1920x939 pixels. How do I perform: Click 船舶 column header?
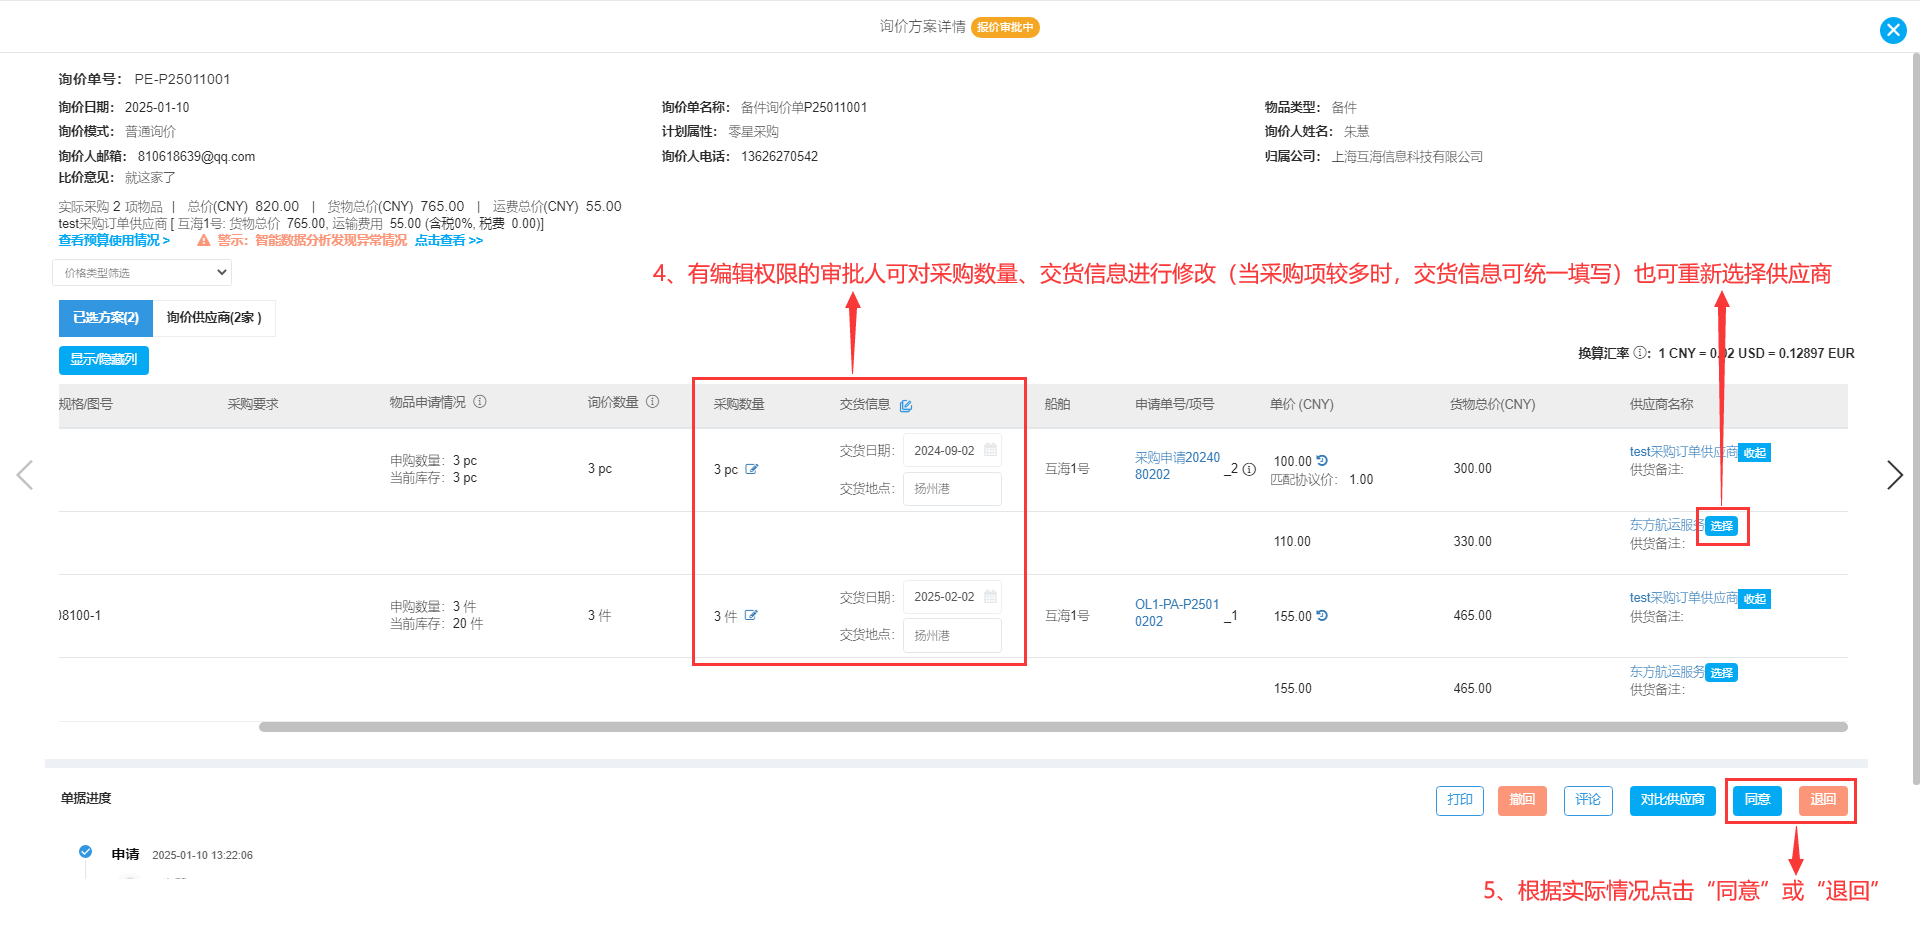click(1057, 404)
